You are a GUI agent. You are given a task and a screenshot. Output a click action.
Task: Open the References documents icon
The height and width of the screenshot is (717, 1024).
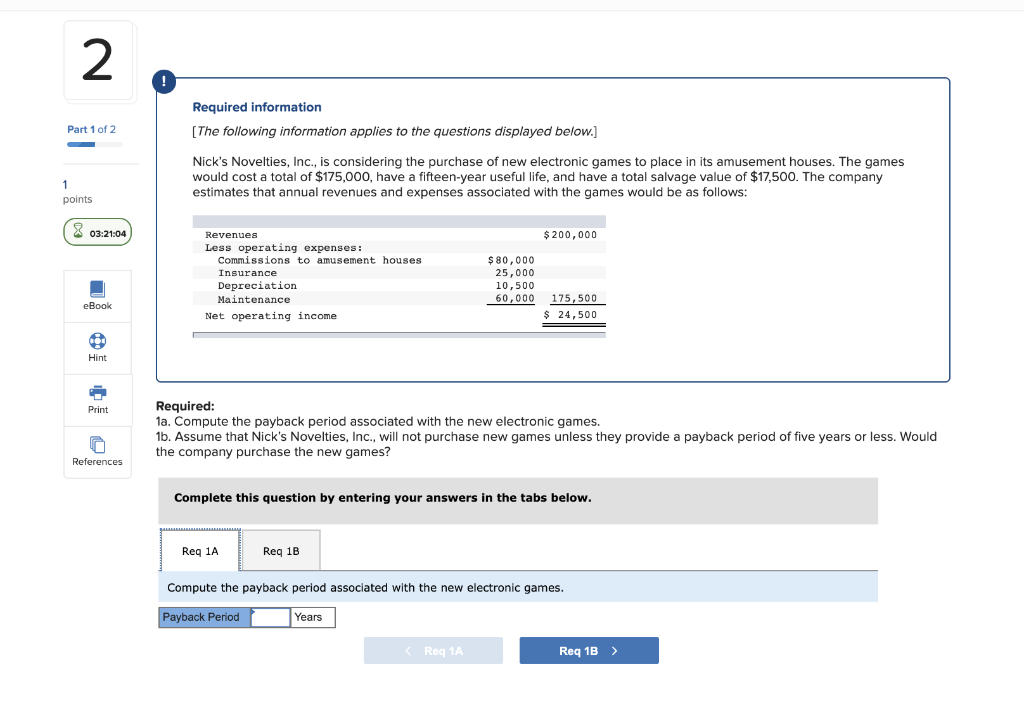tap(97, 445)
